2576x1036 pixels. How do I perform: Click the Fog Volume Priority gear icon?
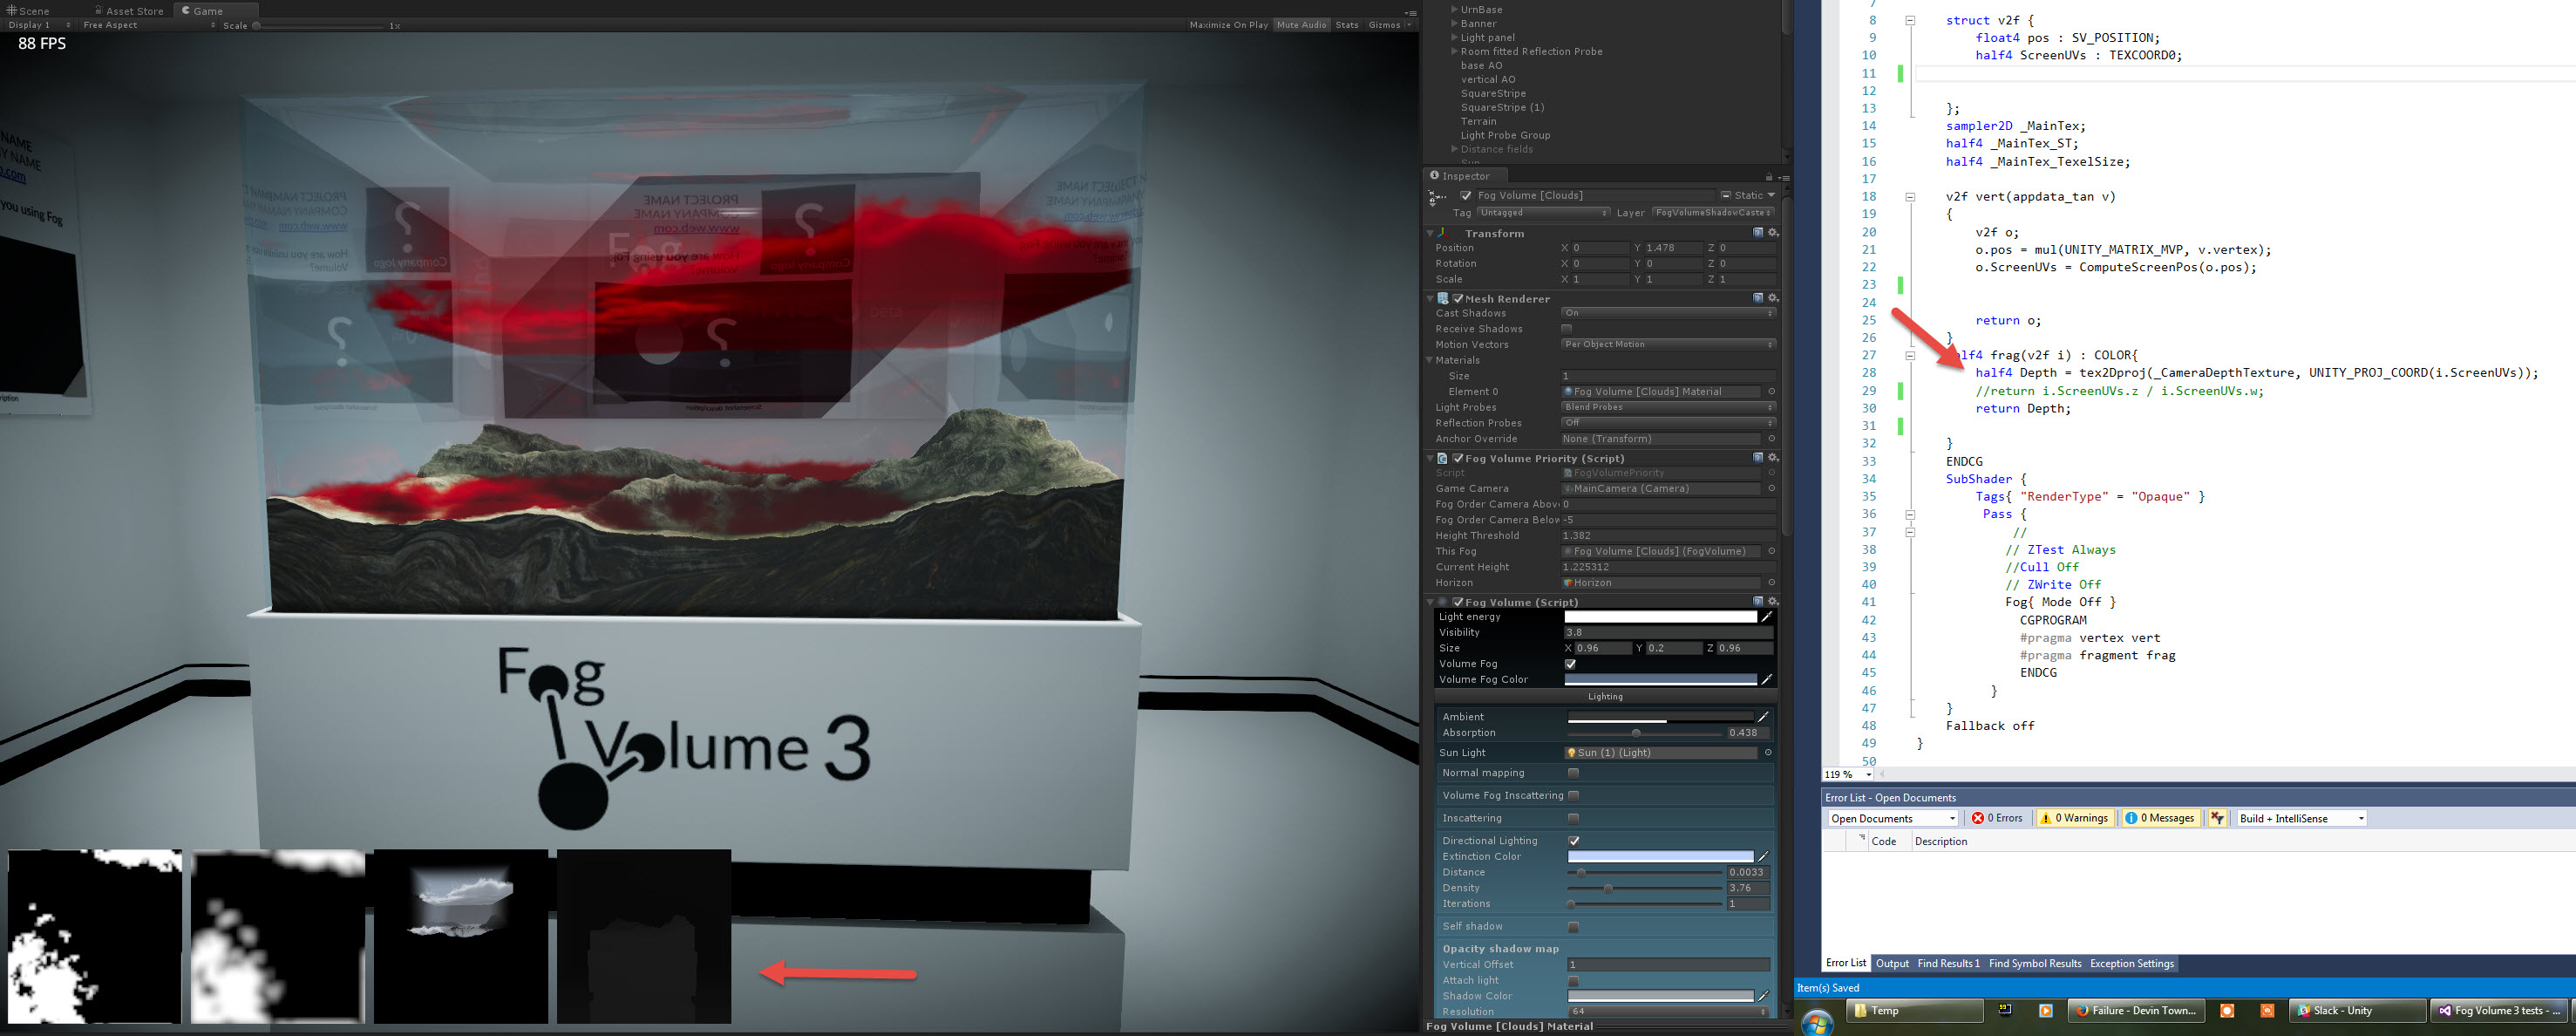[x=1772, y=458]
